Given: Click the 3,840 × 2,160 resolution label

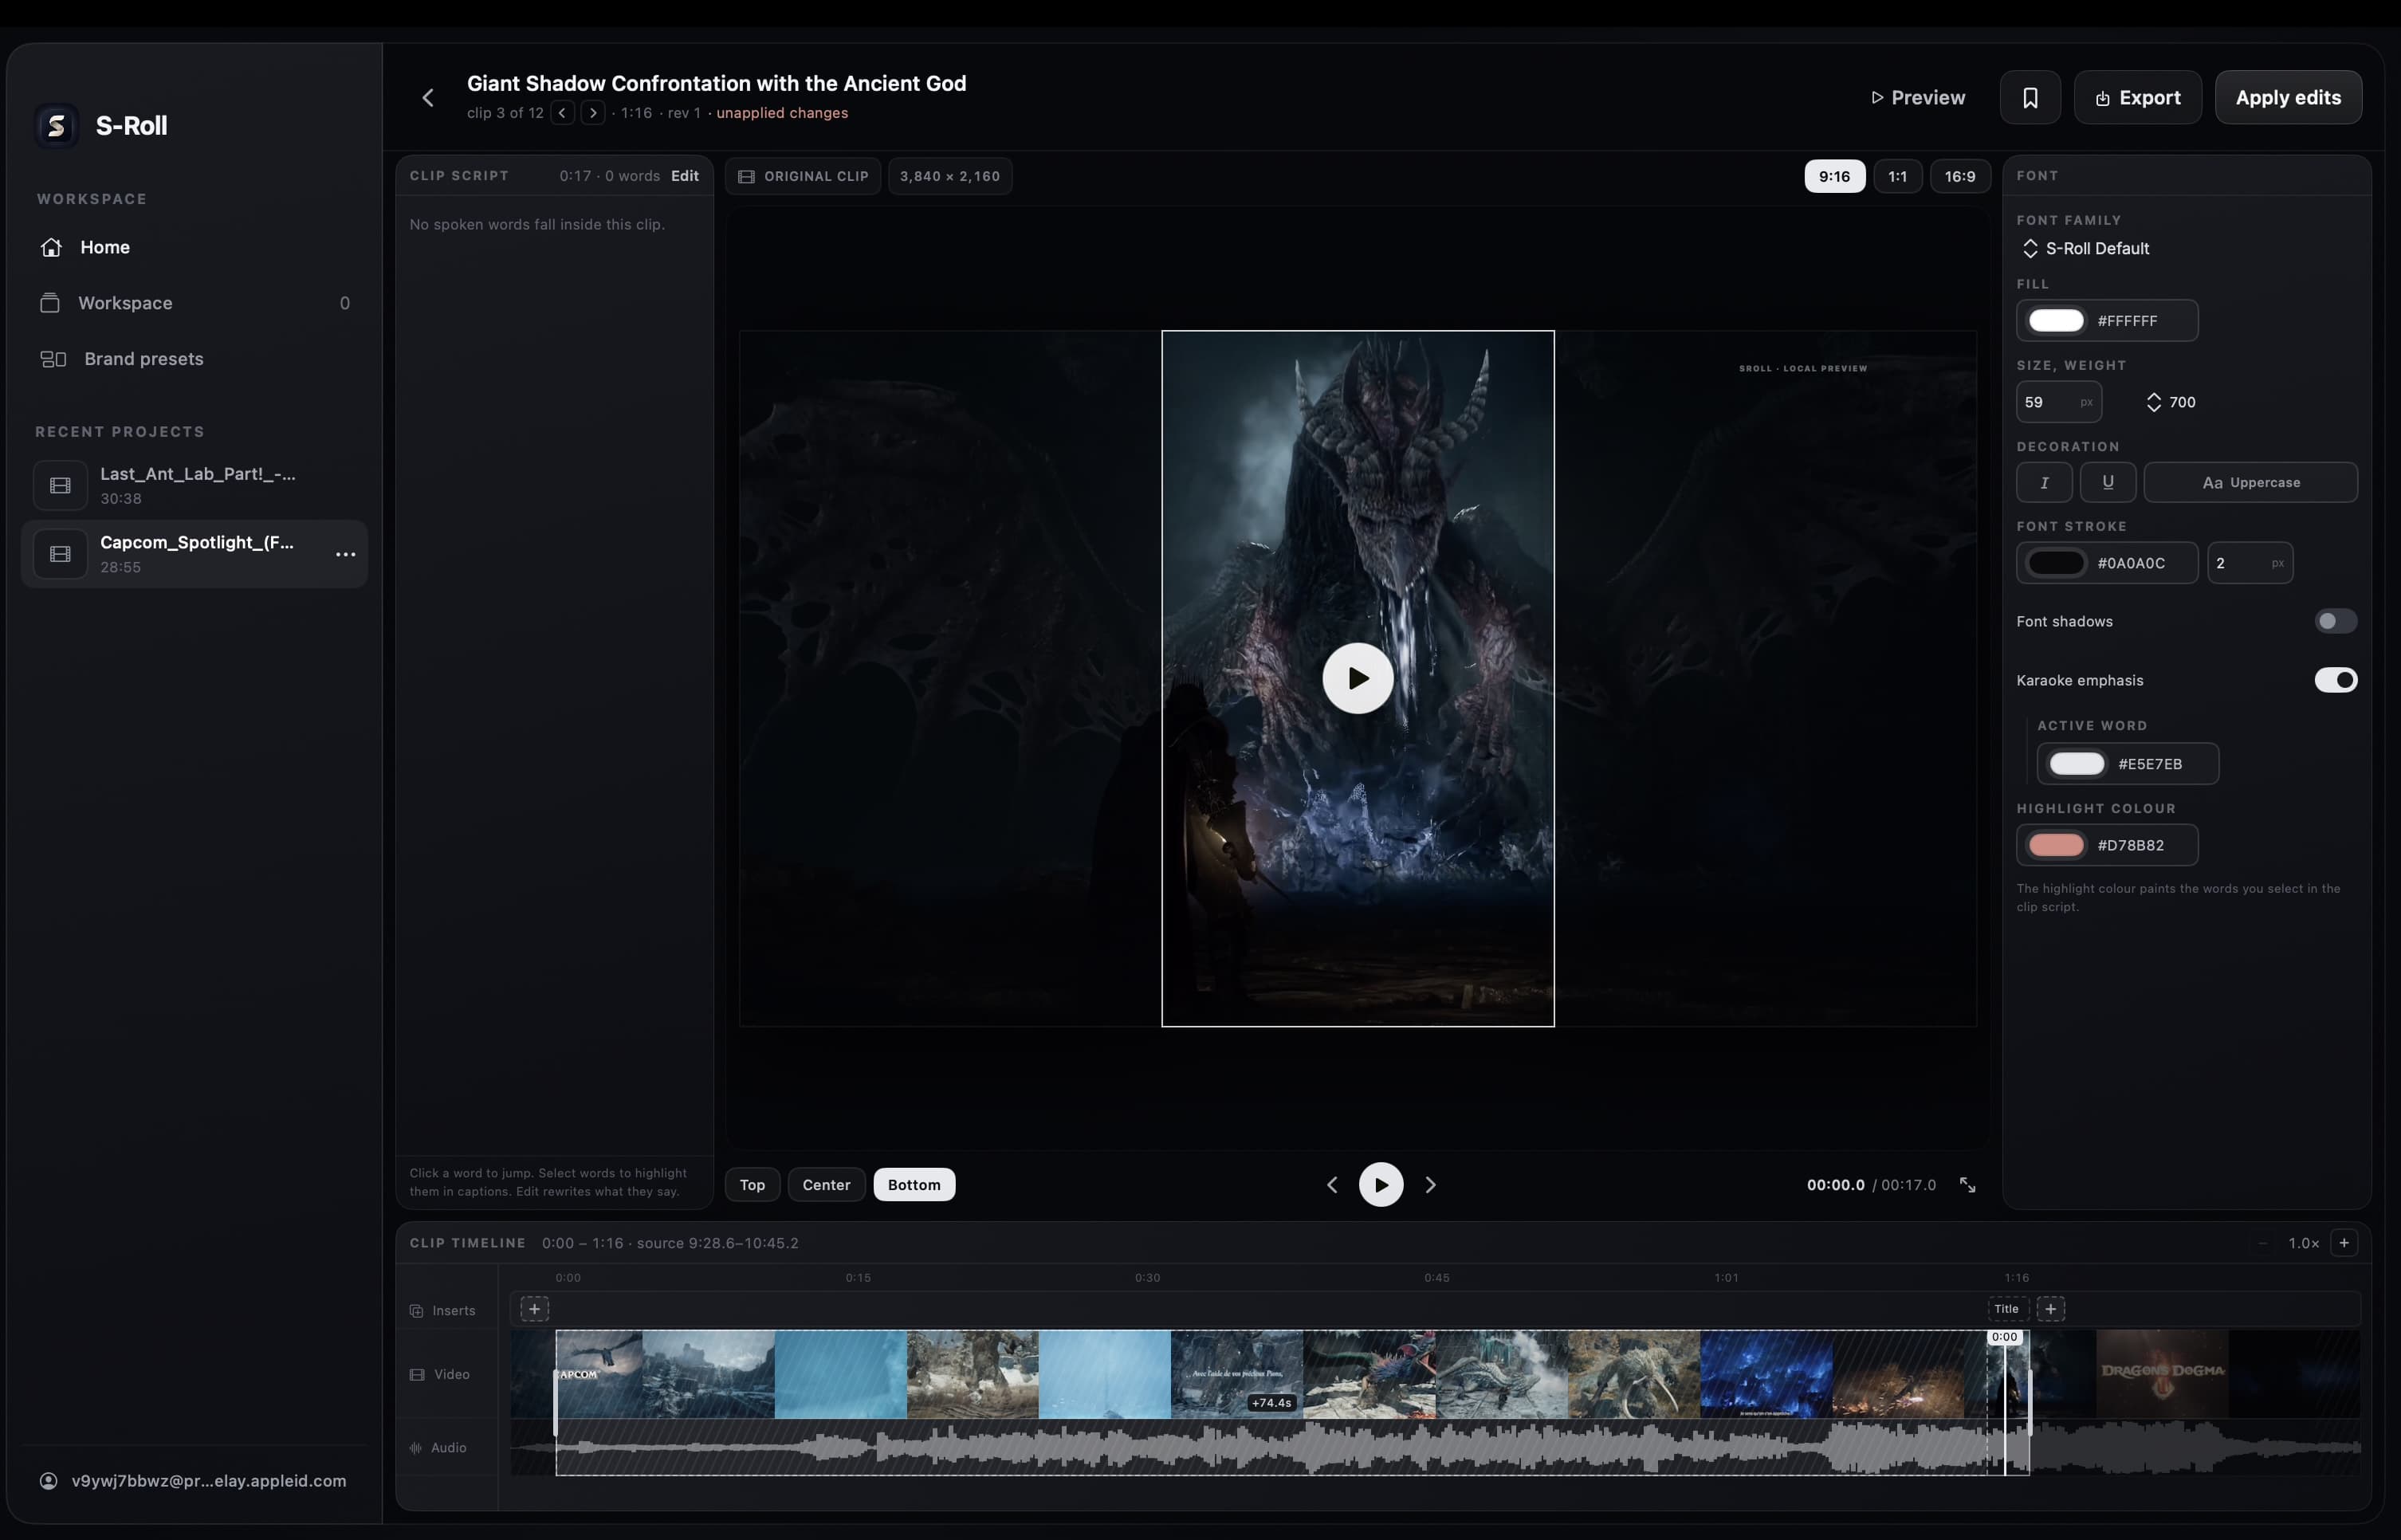Looking at the screenshot, I should (950, 176).
